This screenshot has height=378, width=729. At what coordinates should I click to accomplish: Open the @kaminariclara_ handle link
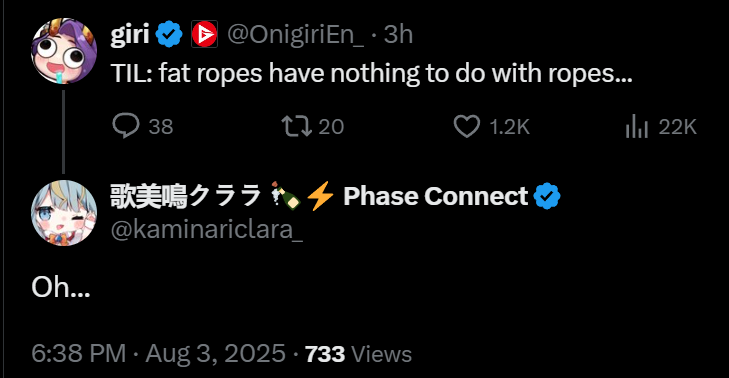coord(207,229)
